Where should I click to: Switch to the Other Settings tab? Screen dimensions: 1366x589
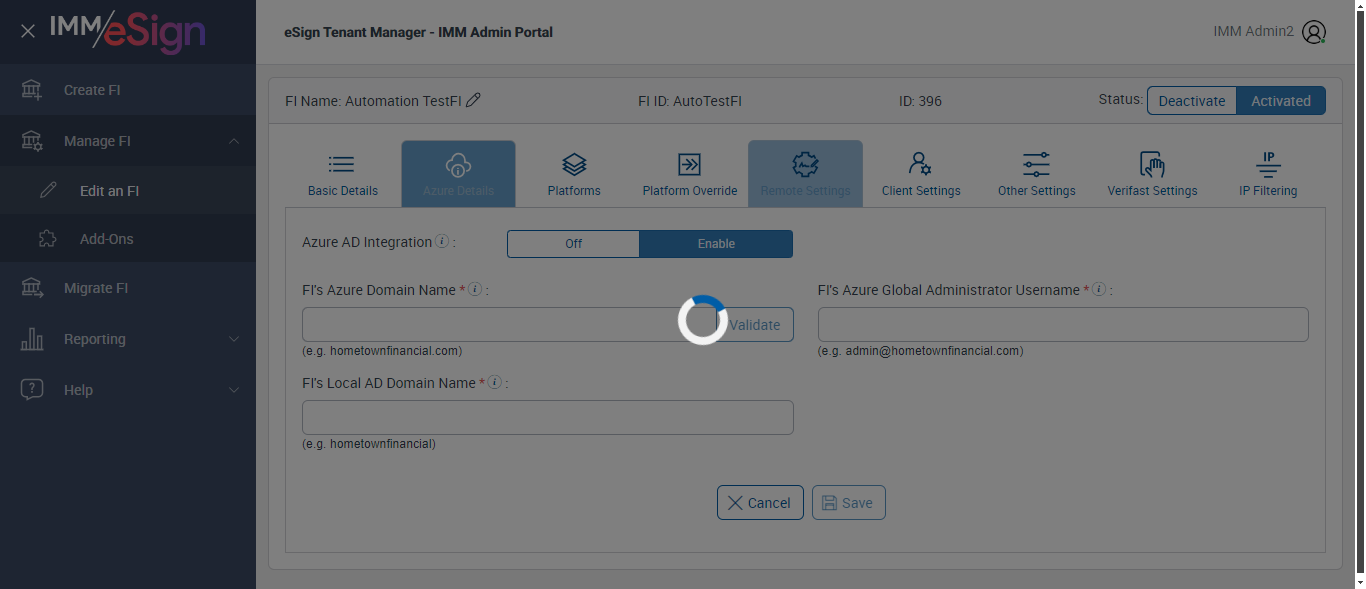(x=1037, y=174)
